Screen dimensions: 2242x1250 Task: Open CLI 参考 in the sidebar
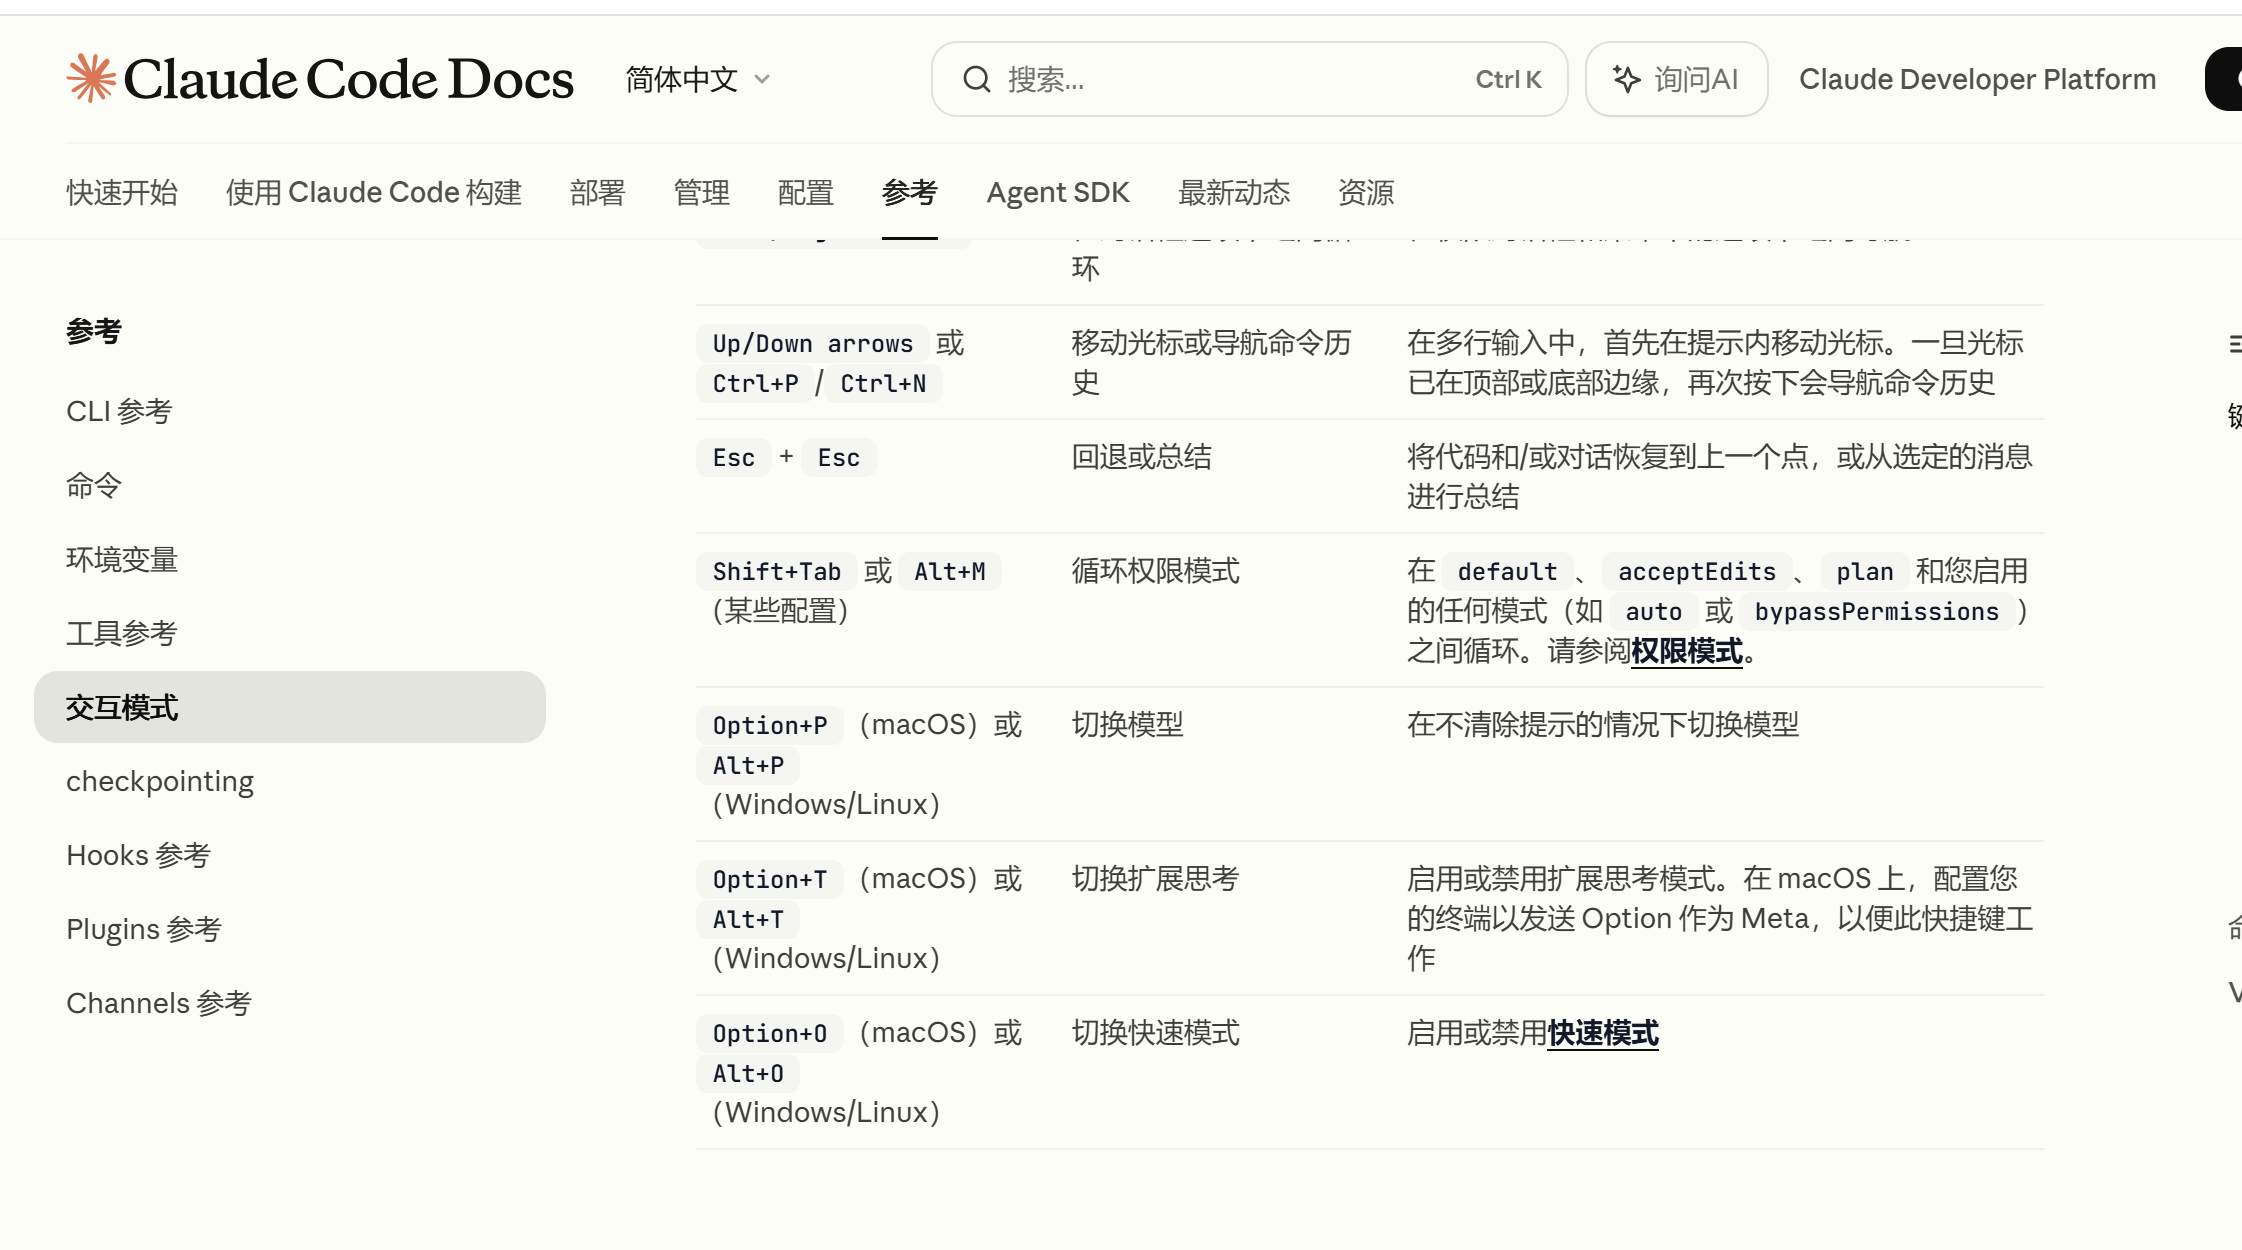[x=119, y=411]
